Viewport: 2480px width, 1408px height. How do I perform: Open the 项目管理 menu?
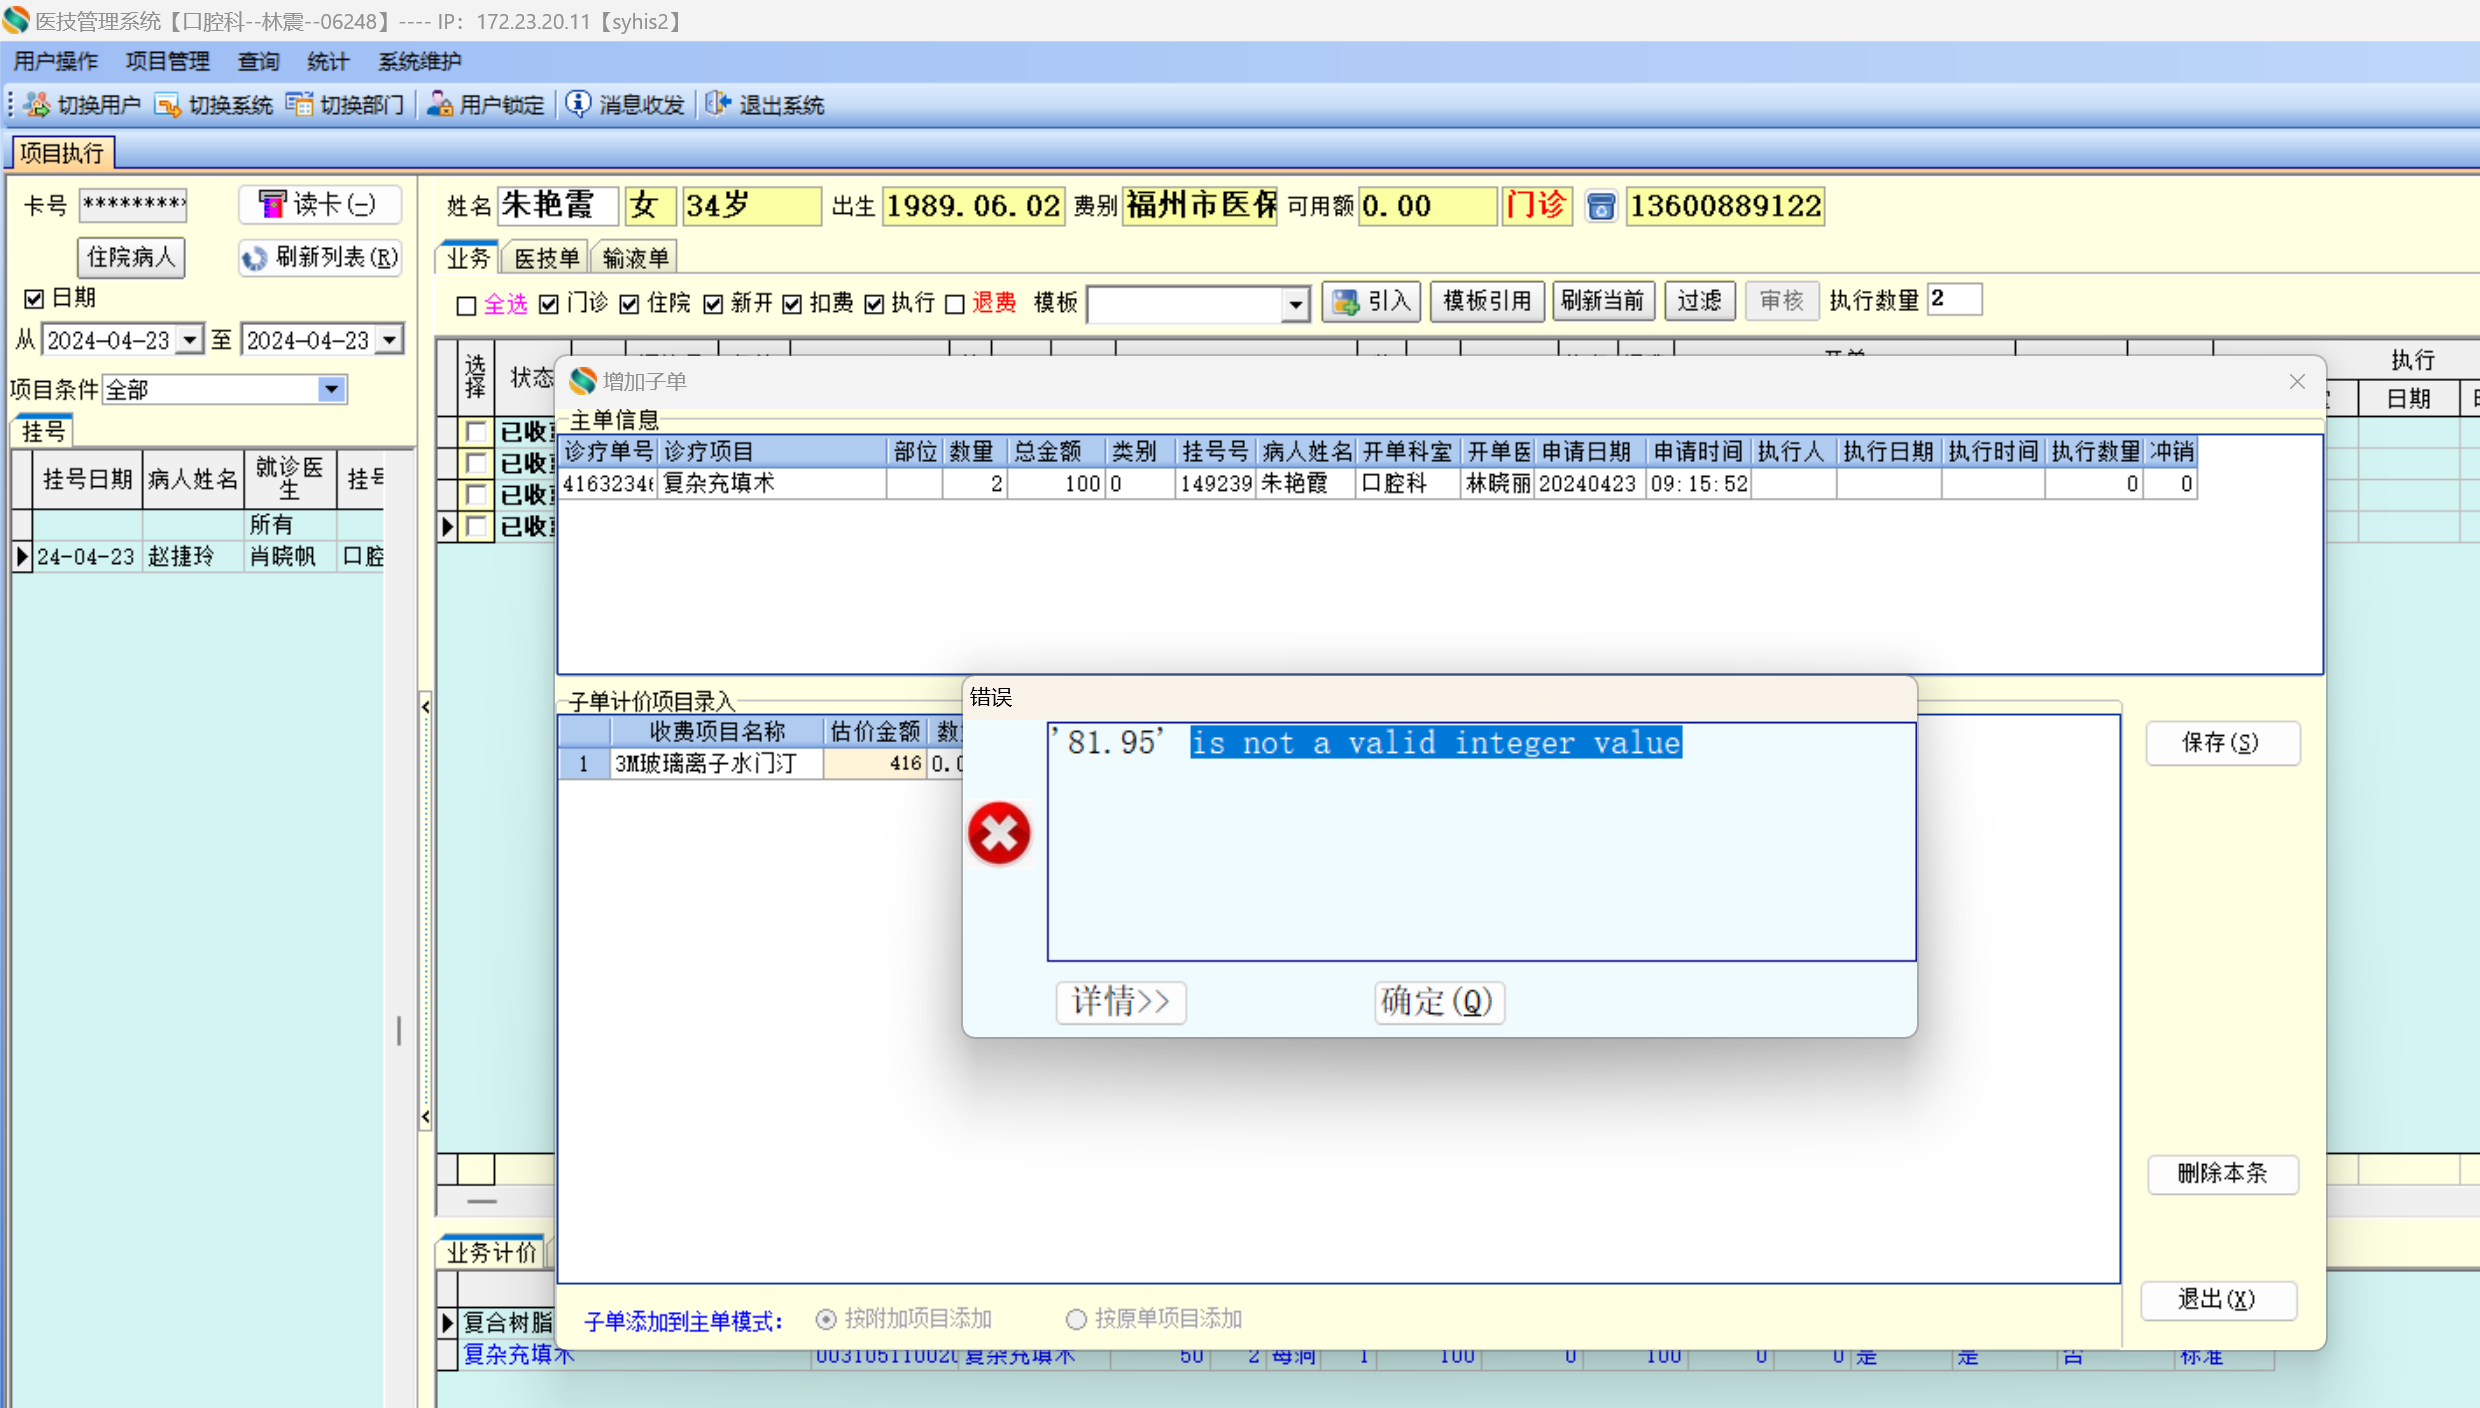pyautogui.click(x=167, y=62)
